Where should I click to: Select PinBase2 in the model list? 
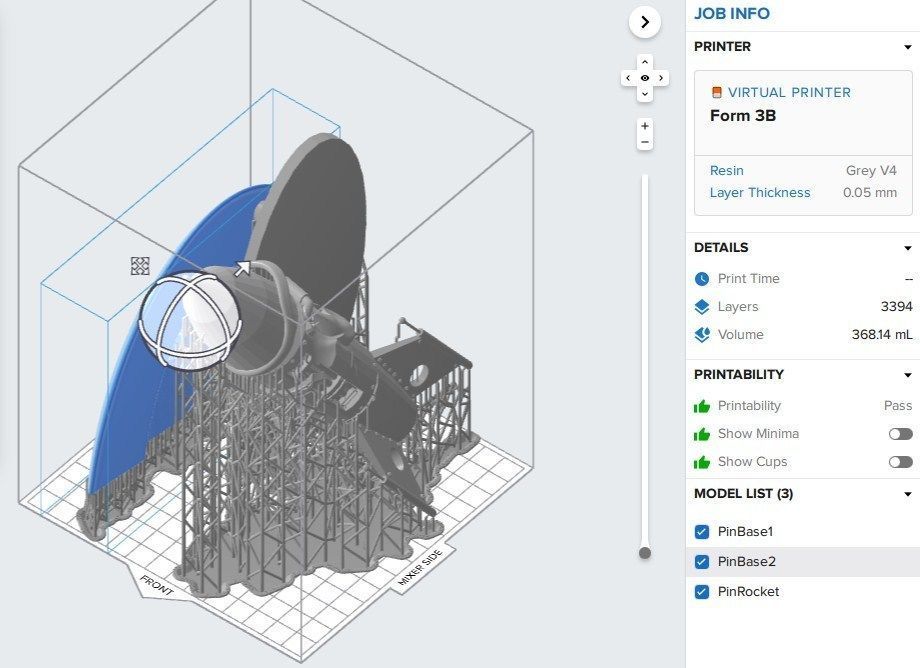point(746,562)
